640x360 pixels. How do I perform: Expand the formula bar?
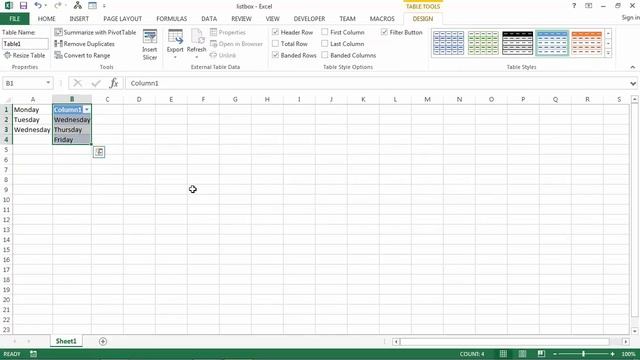tap(633, 83)
